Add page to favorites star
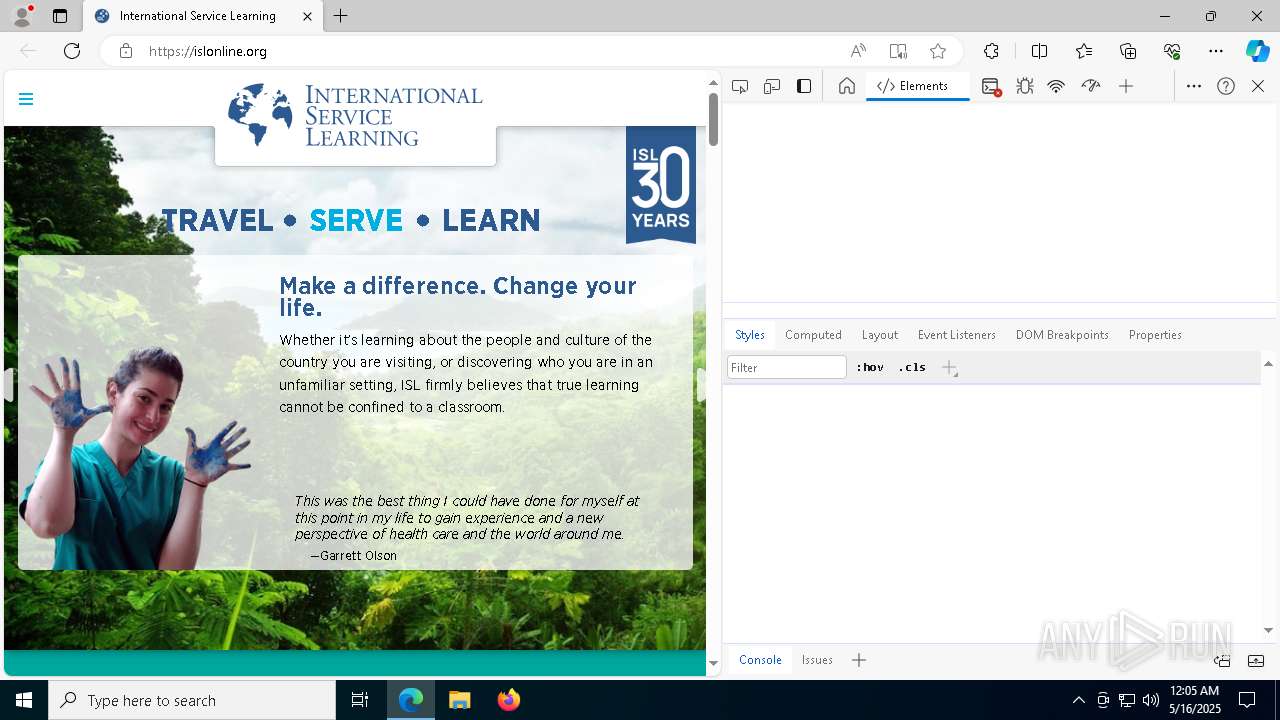The image size is (1280, 720). (x=938, y=51)
